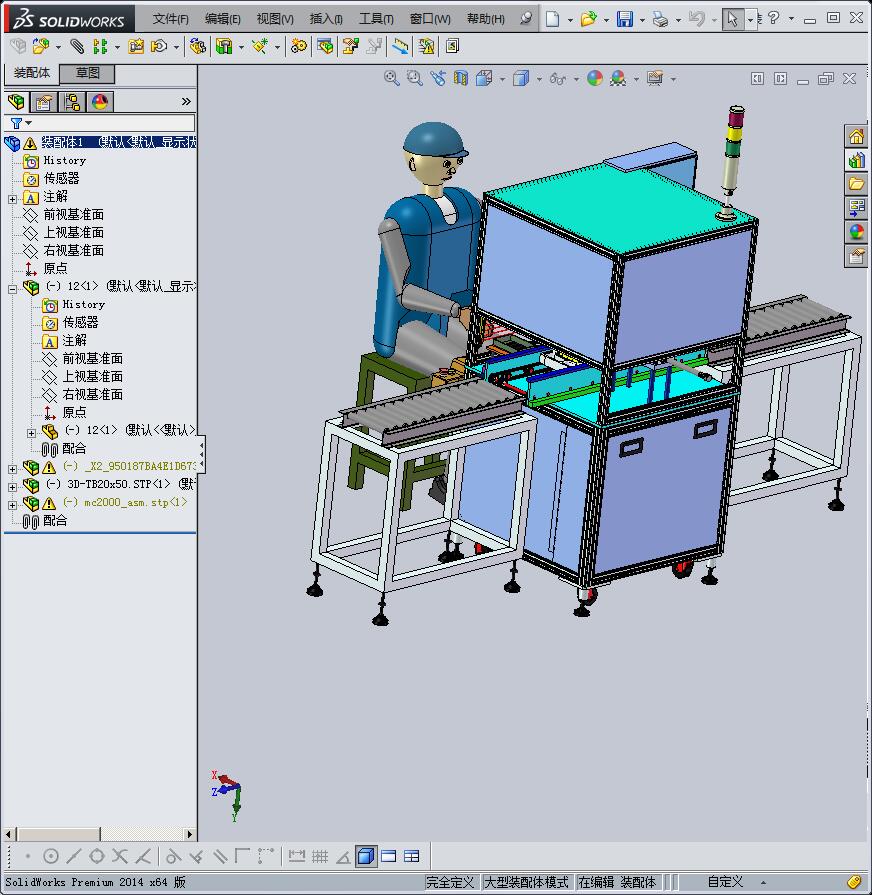The height and width of the screenshot is (895, 872).
Task: Expand the nested (-) 12<1> component
Action: tap(31, 434)
